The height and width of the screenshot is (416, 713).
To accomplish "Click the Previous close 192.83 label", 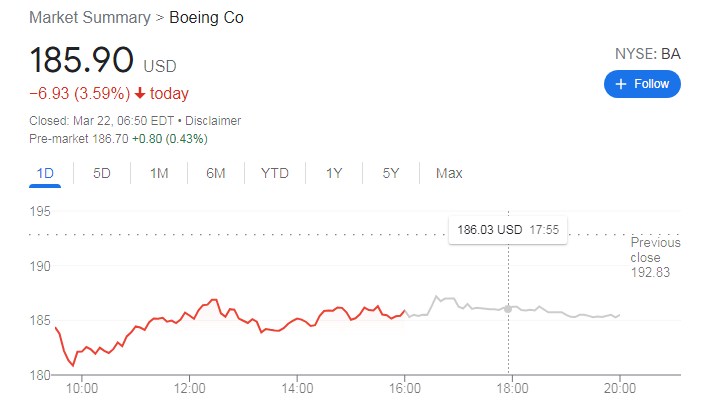I will (655, 257).
